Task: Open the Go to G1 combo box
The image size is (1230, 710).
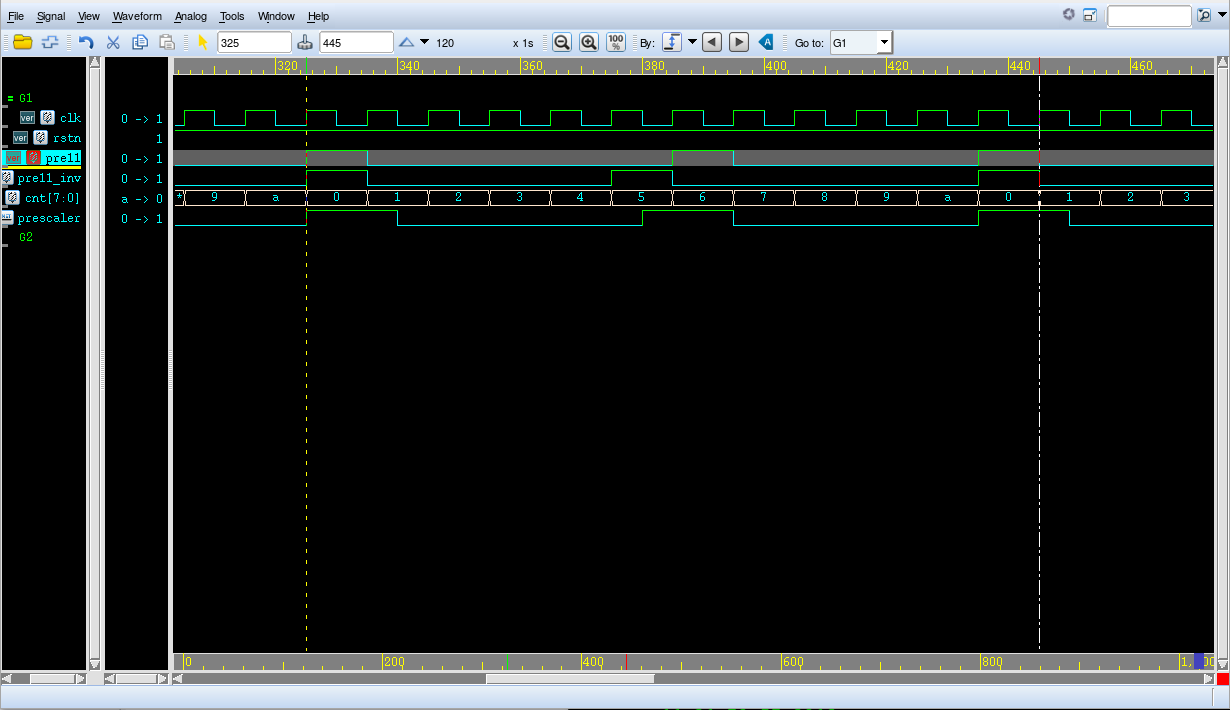Action: point(860,43)
